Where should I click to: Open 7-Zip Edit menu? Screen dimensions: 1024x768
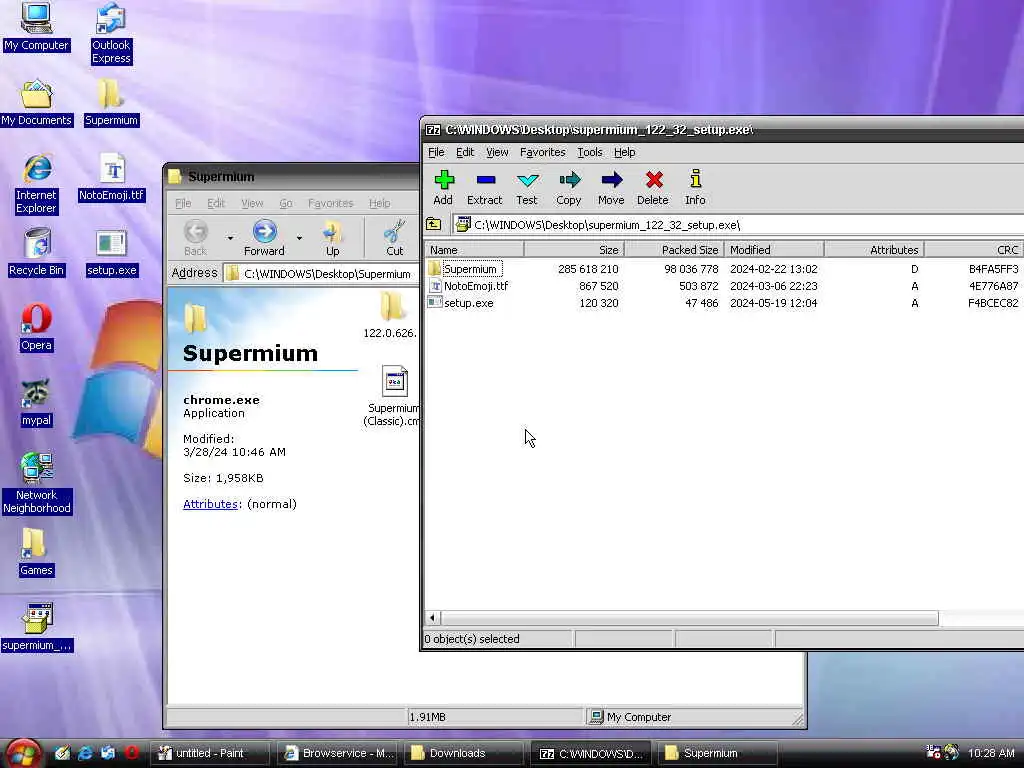coord(465,152)
